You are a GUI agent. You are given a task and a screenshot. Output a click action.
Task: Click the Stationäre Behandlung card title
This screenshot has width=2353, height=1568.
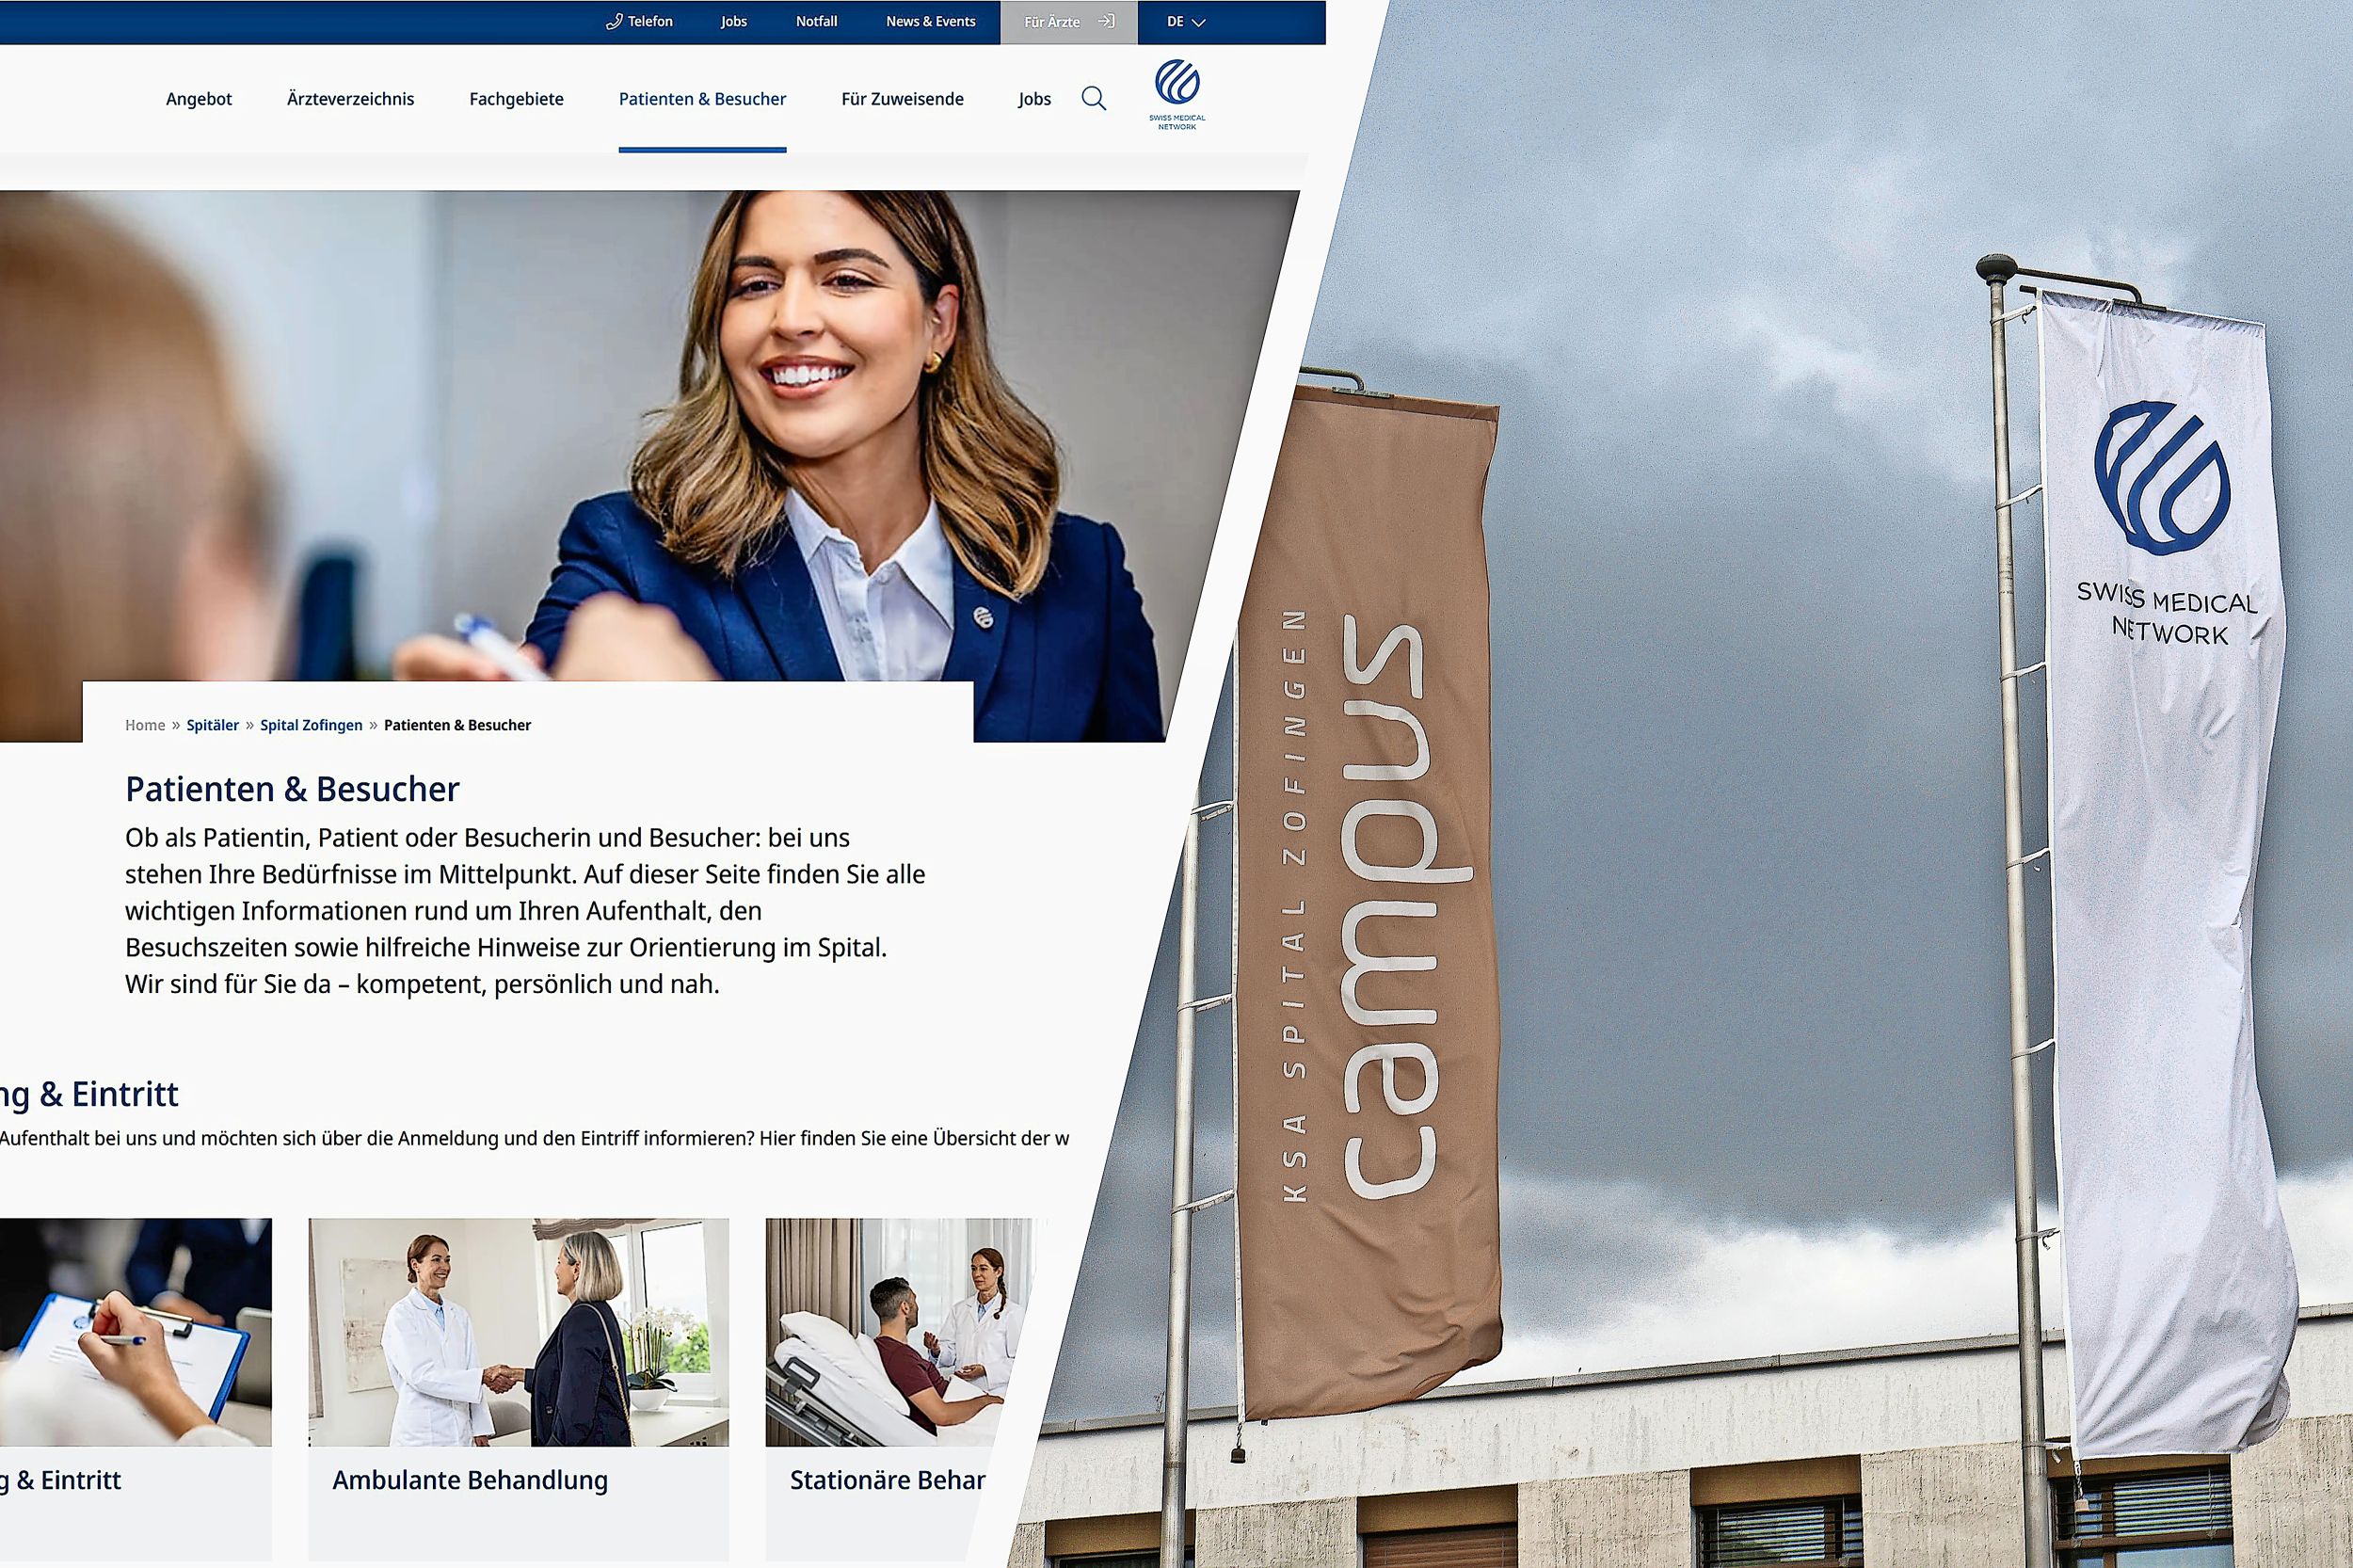tap(887, 1480)
